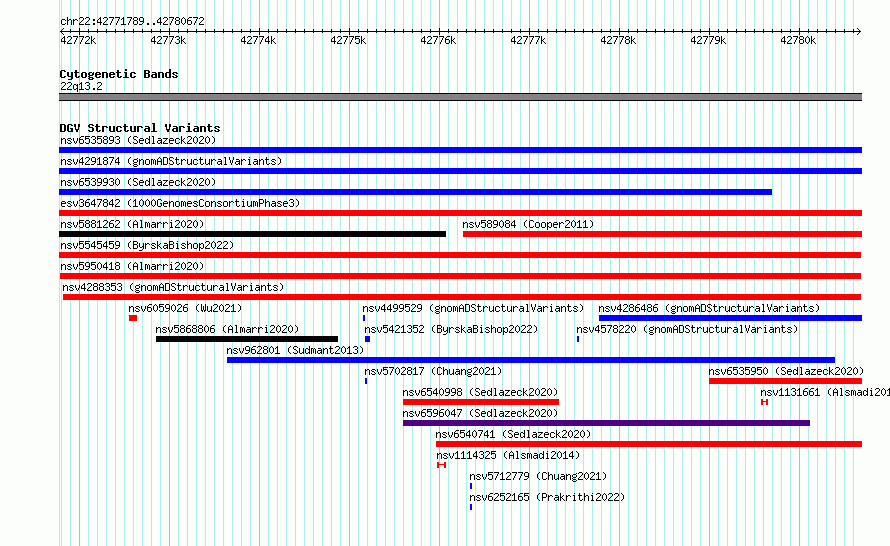Click the black bar under nsv5881262
Viewport: 890px width, 546px height.
[x=253, y=234]
